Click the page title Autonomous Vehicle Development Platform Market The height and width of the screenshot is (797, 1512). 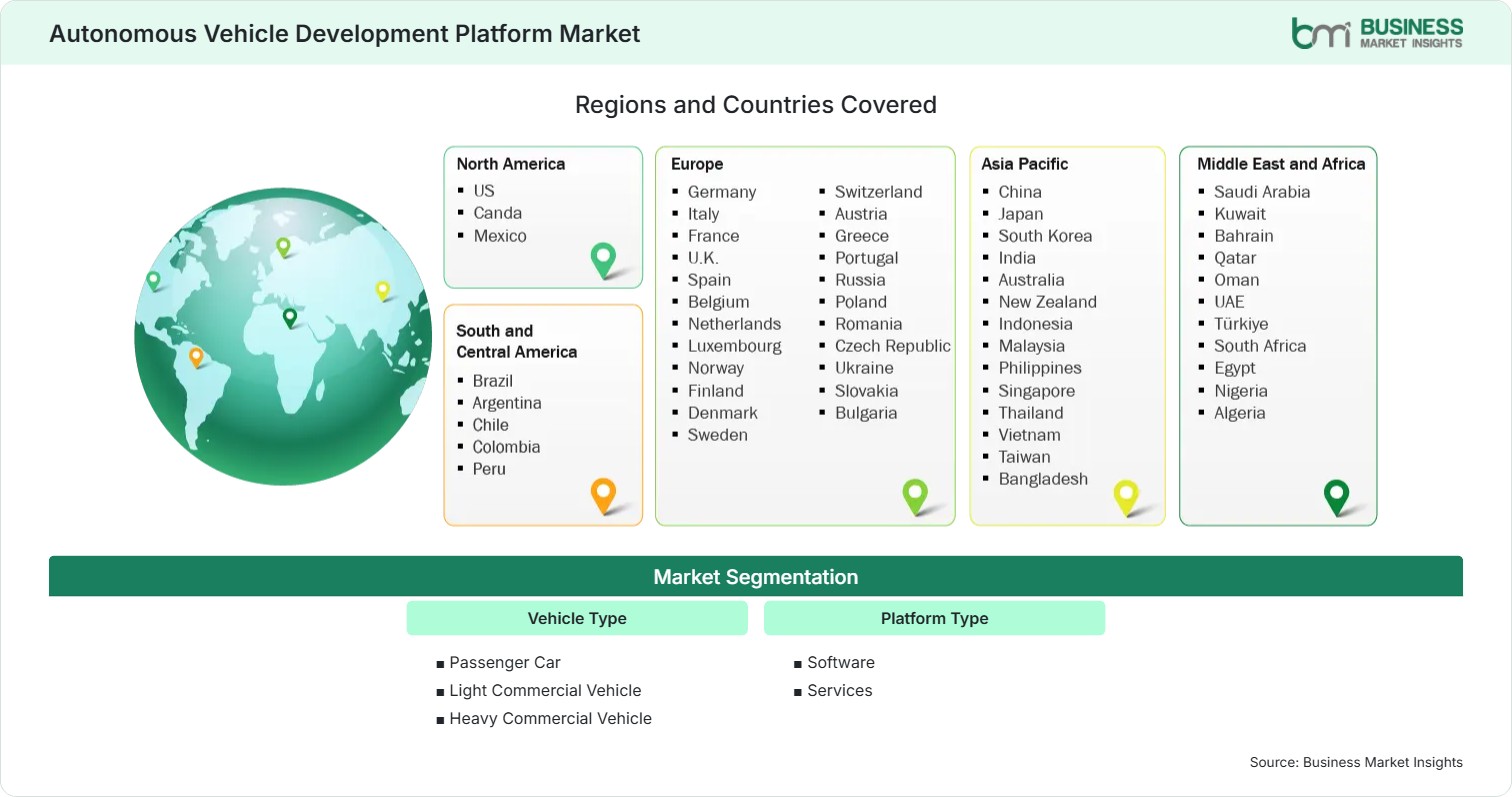click(x=345, y=33)
